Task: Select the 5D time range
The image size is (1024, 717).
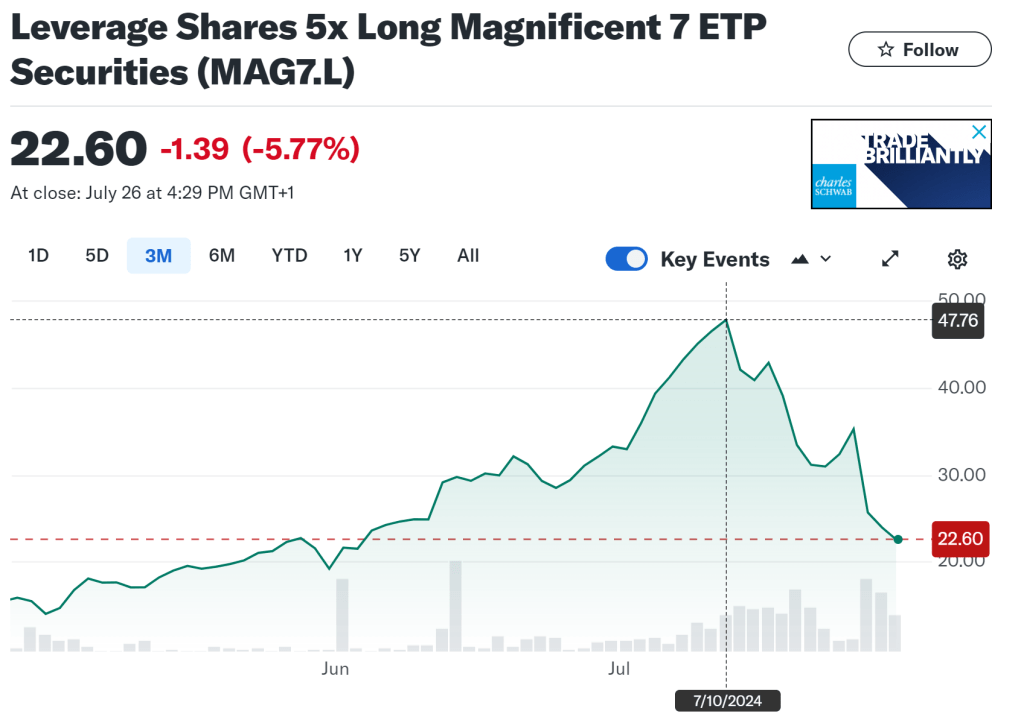Action: coord(97,255)
